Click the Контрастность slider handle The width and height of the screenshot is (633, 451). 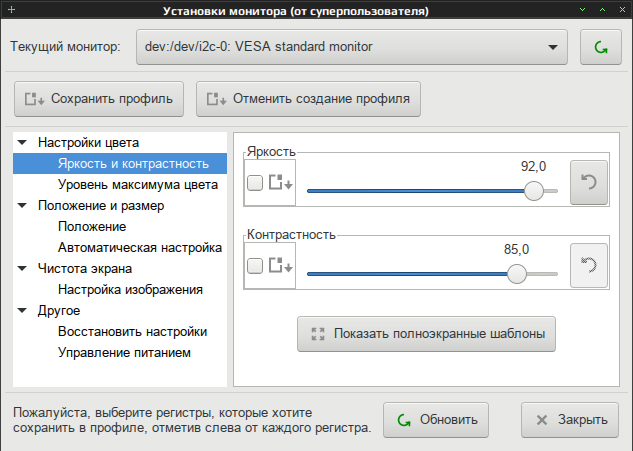517,274
